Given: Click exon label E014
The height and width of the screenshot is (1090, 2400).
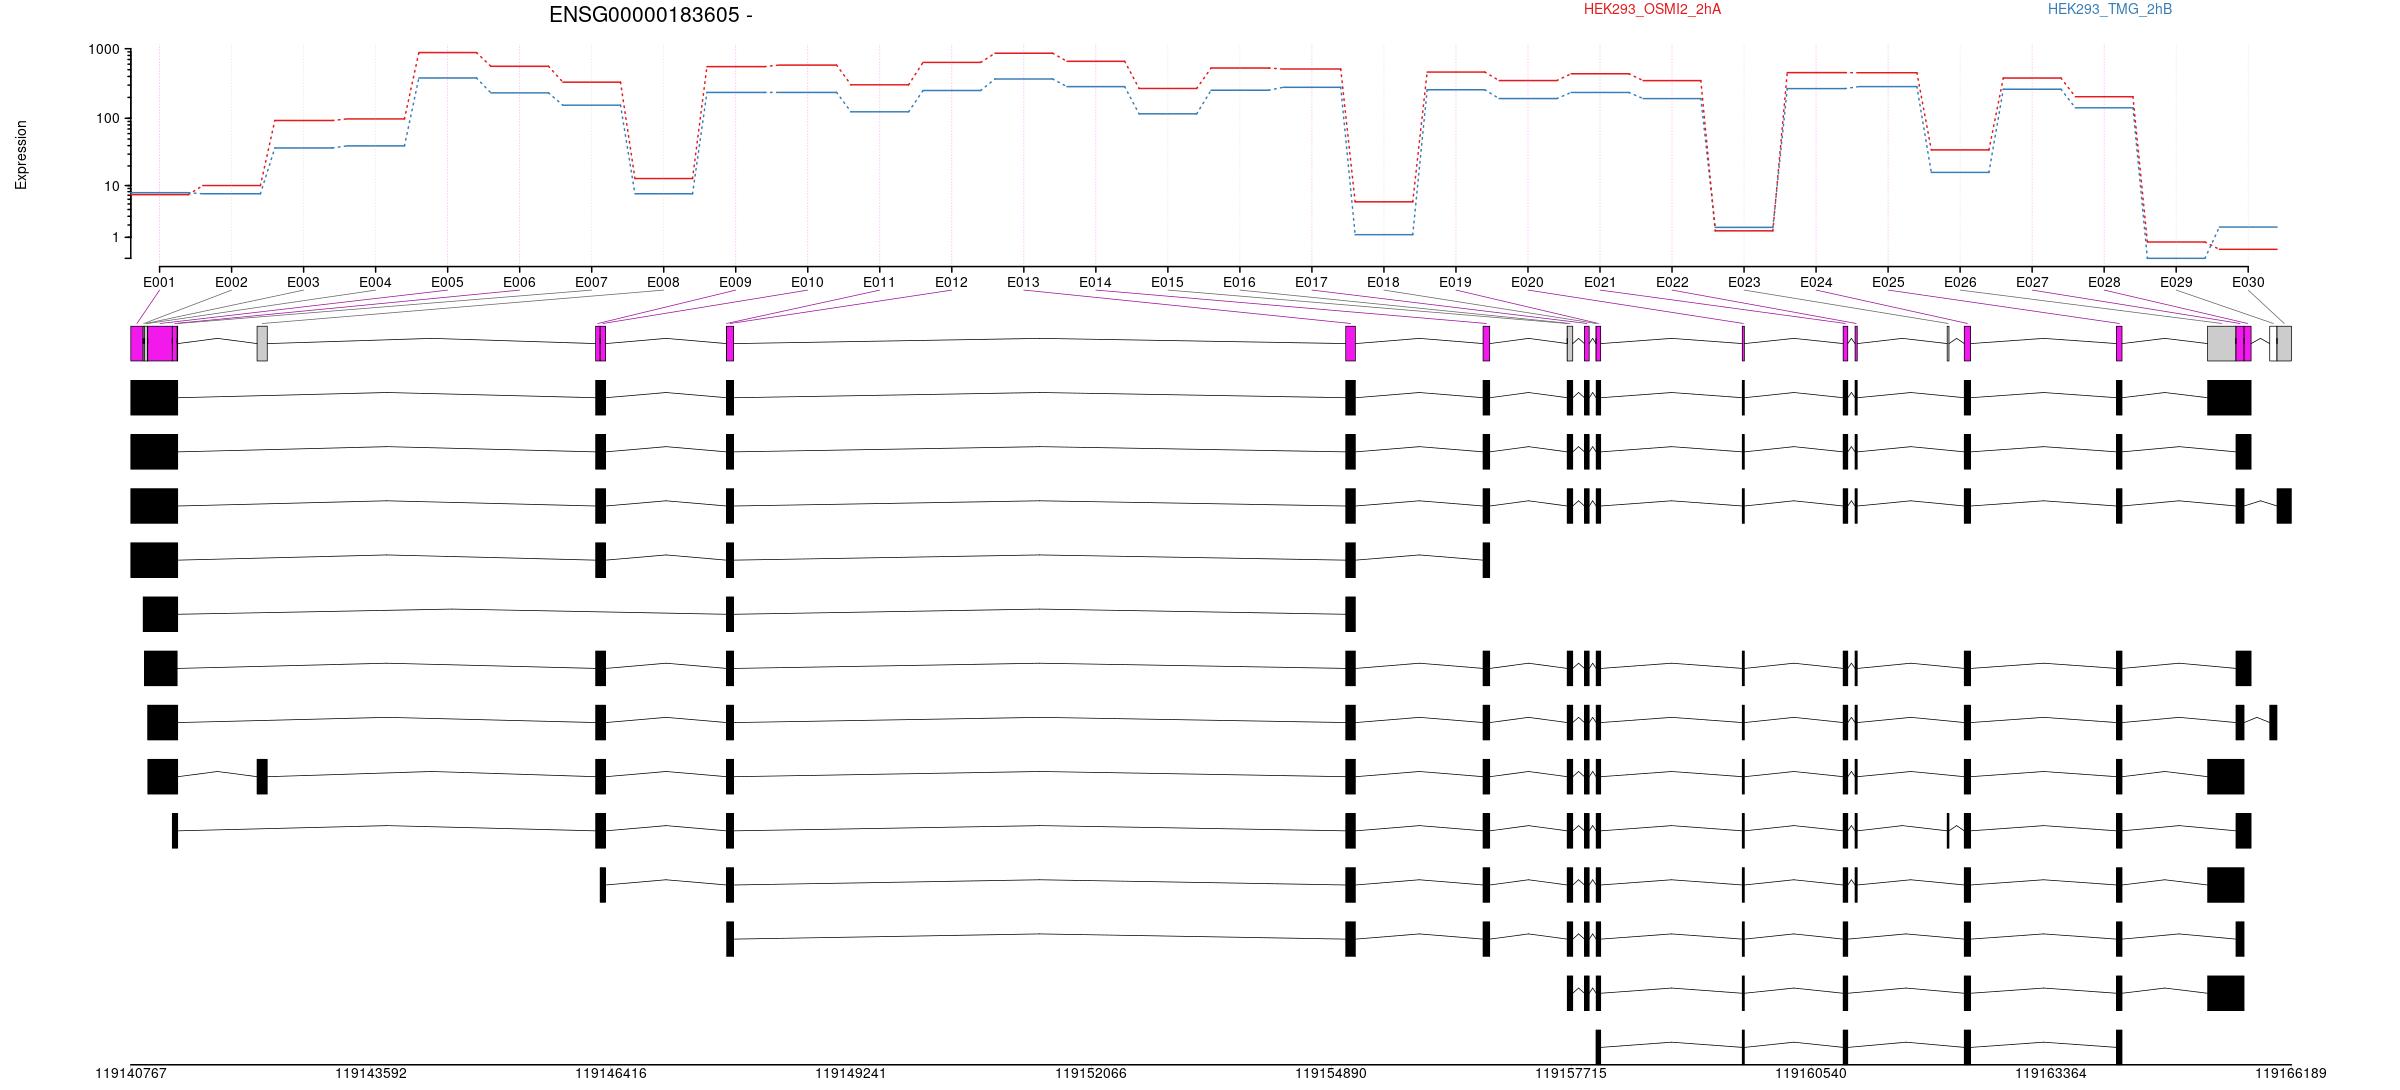Looking at the screenshot, I should coord(1095,282).
